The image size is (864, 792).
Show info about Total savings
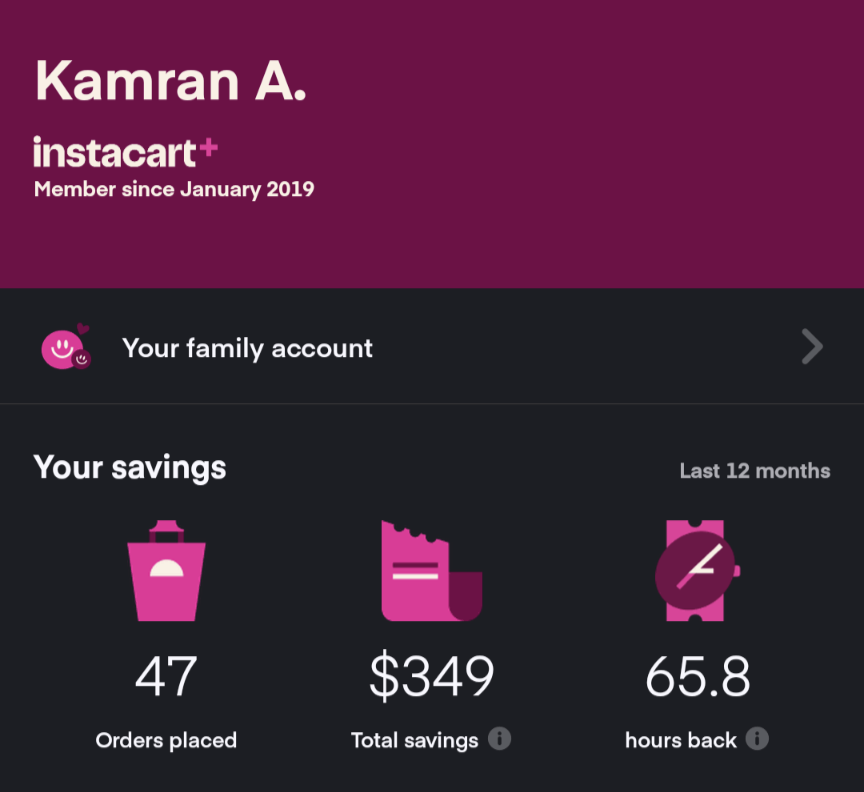point(499,739)
